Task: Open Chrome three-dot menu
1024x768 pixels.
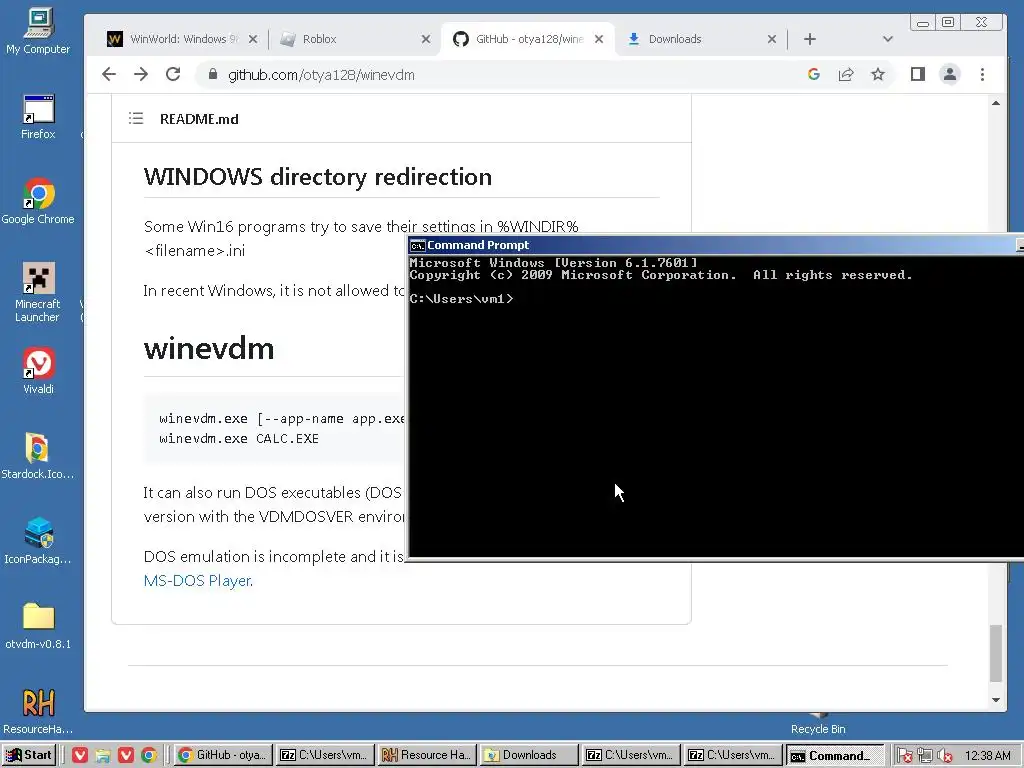Action: (x=982, y=74)
